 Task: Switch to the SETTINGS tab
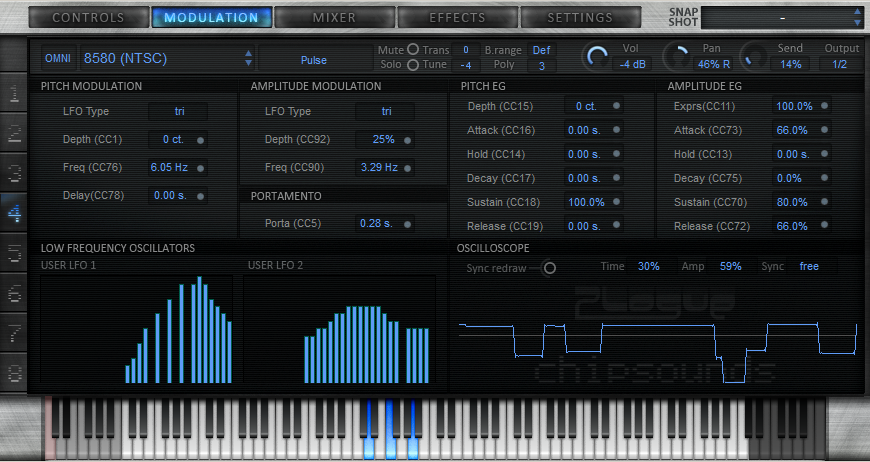point(580,17)
